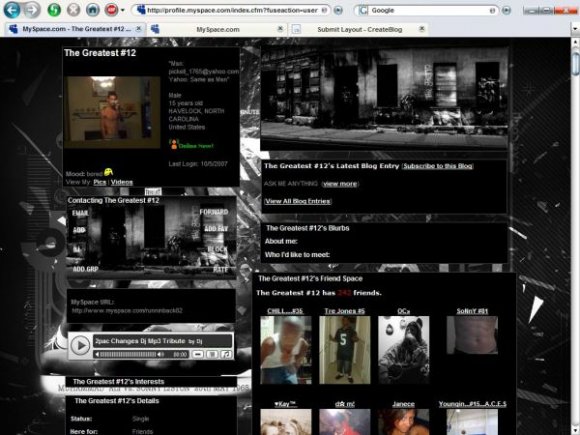Click the search go button beside Google box
Image resolution: width=580 pixels, height=435 pixels.
[506, 10]
